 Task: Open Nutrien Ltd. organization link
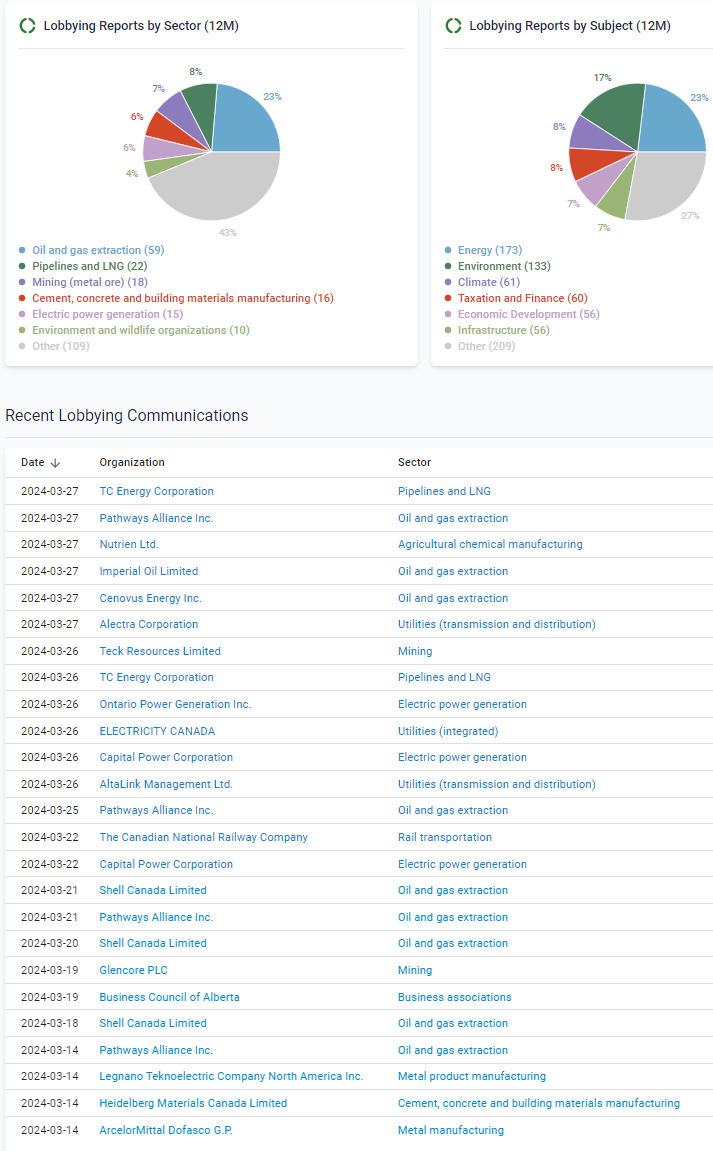pyautogui.click(x=129, y=545)
